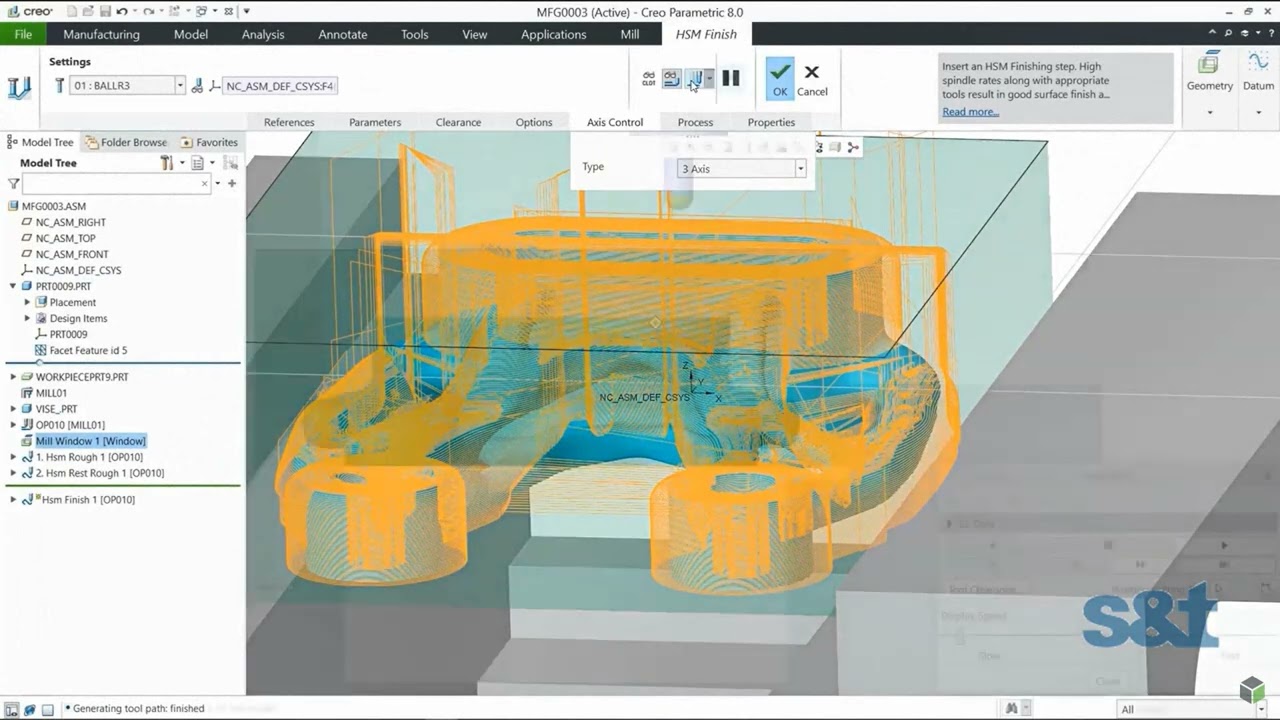Click the Windows switcher icon in quick access toolbar
This screenshot has height=720, width=1280.
[201, 12]
